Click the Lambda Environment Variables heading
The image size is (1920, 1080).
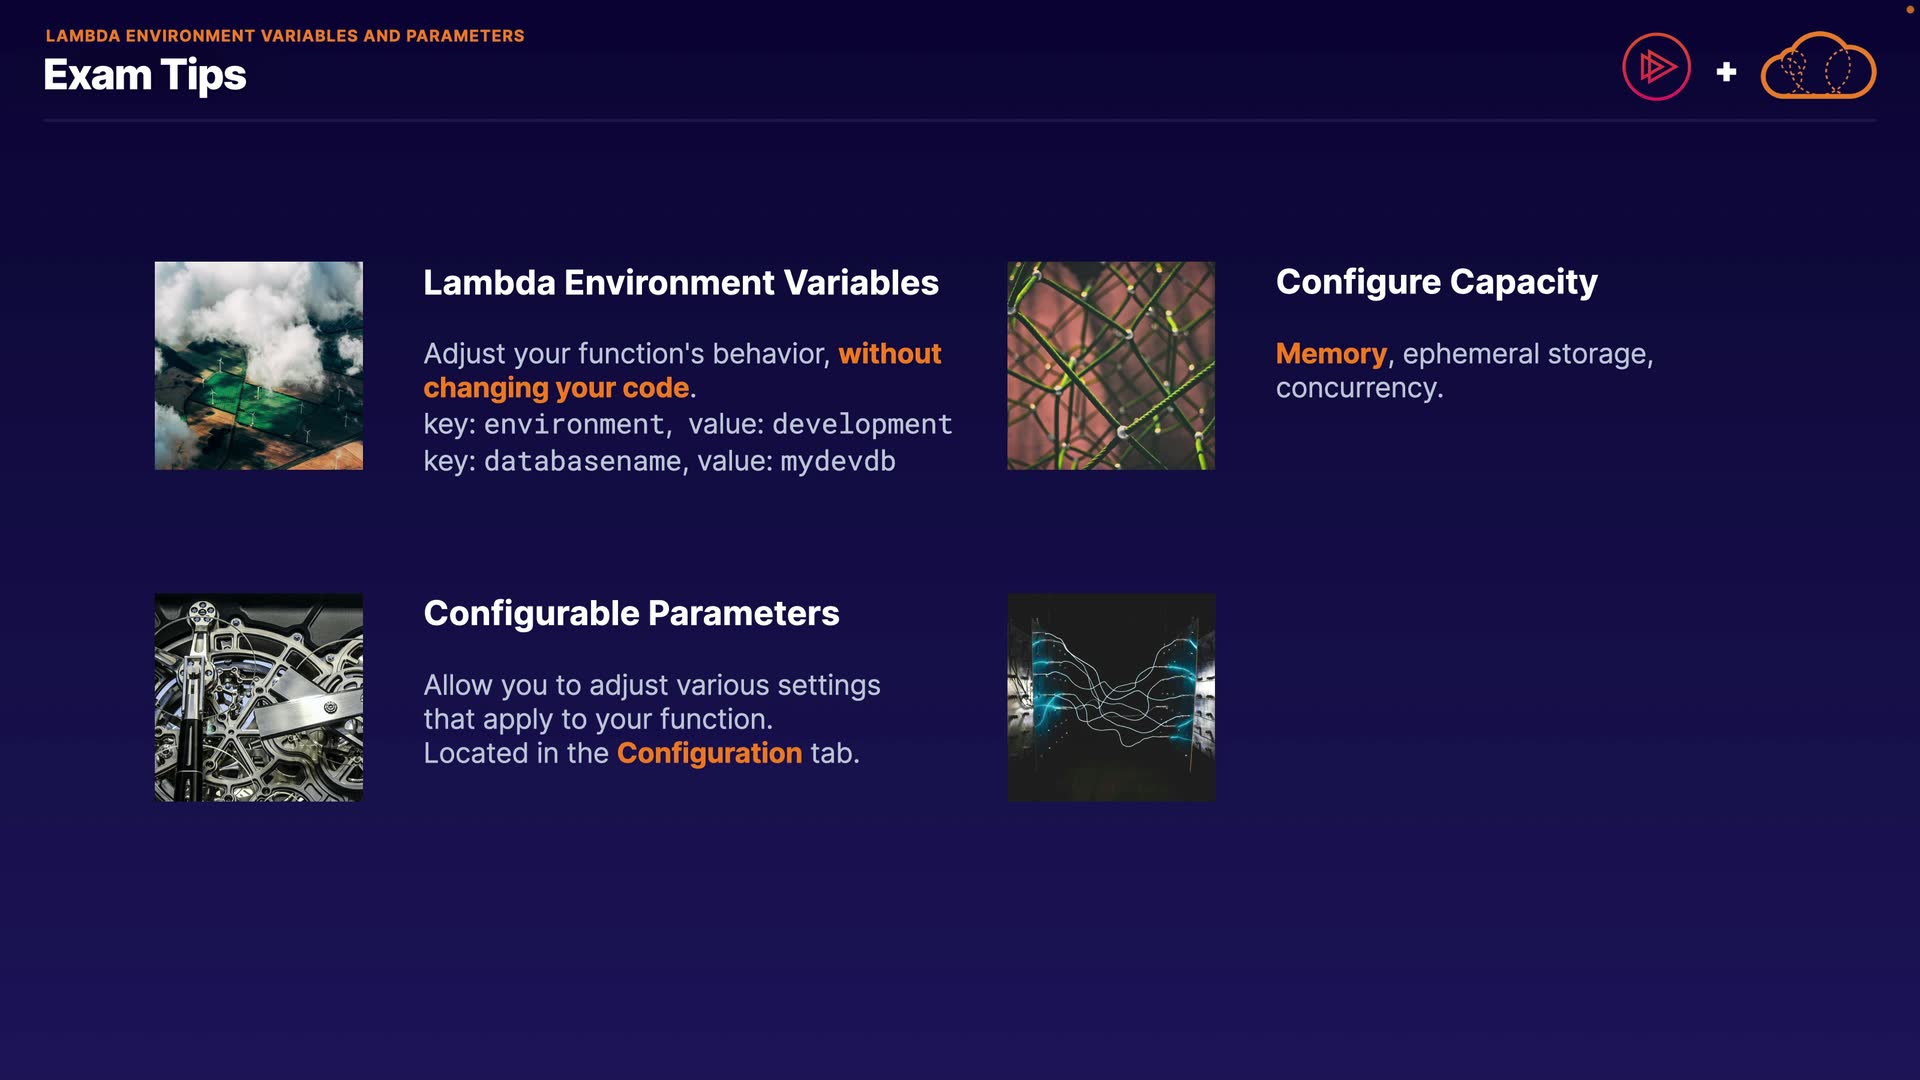click(x=680, y=283)
